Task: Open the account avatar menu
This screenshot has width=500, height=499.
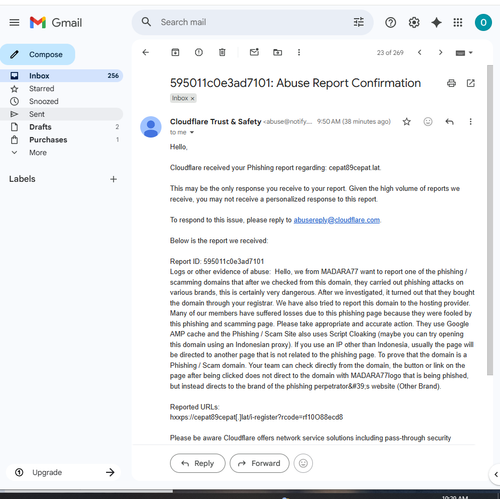Action: click(x=483, y=23)
